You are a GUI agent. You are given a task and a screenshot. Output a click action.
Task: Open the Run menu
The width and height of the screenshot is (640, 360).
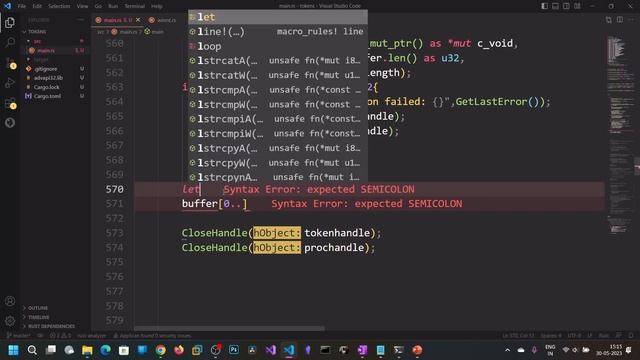[x=113, y=6]
